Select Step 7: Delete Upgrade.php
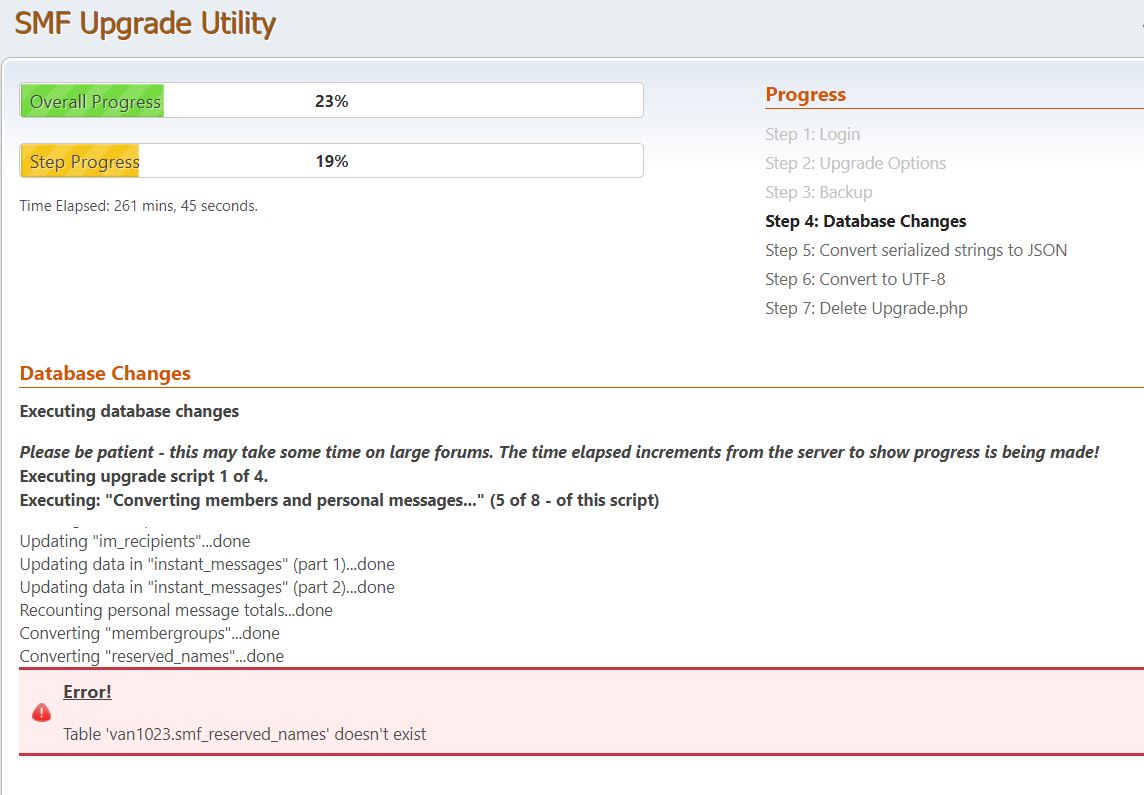The image size is (1144, 795). 866,308
